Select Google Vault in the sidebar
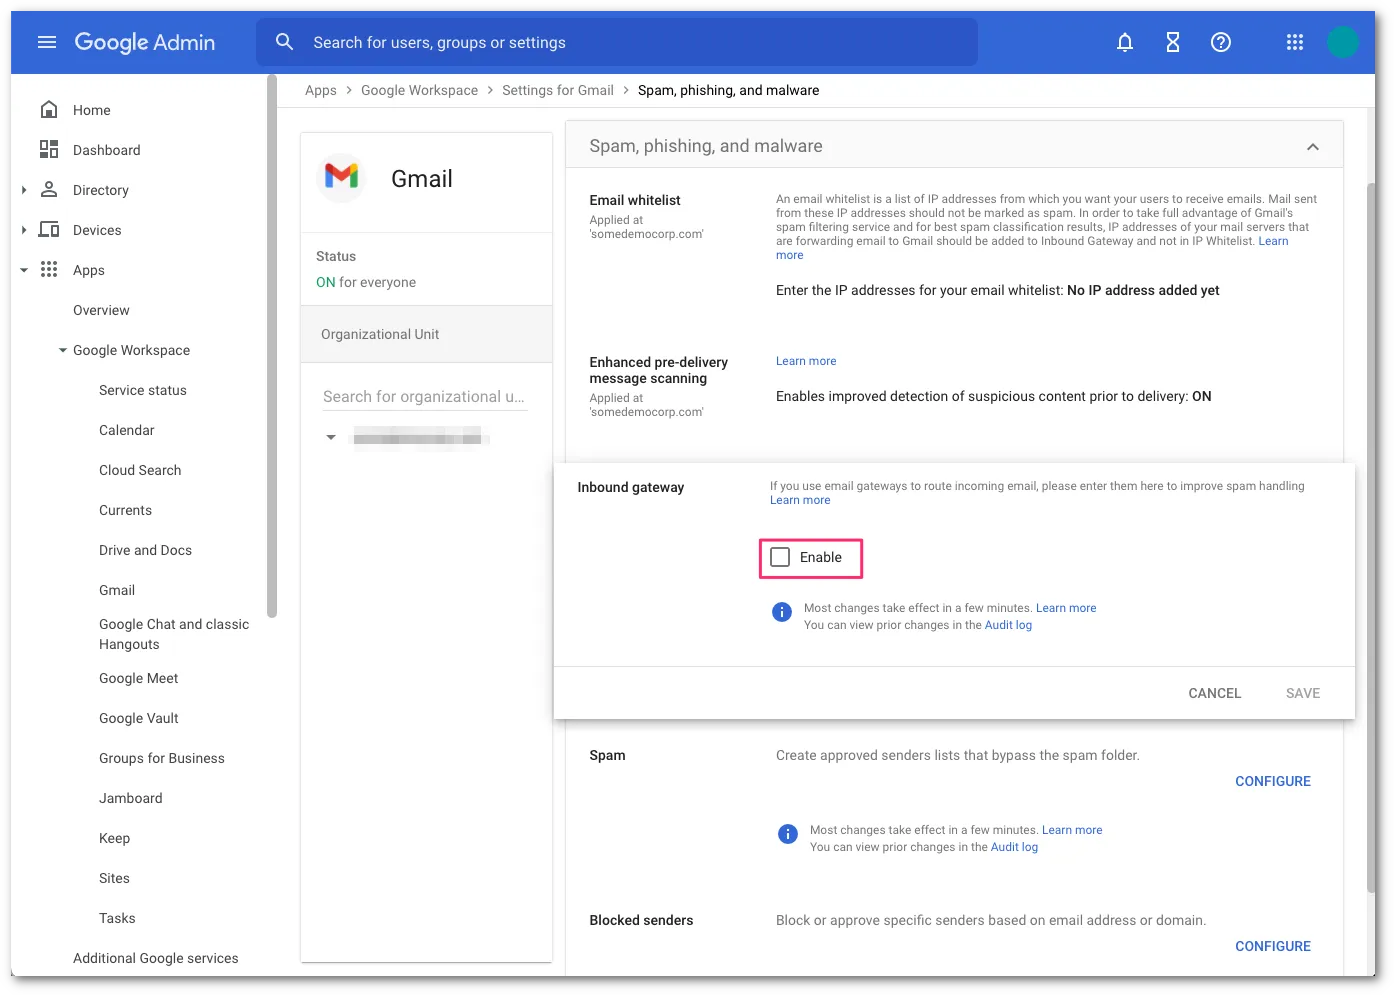The width and height of the screenshot is (1394, 995). pos(139,718)
